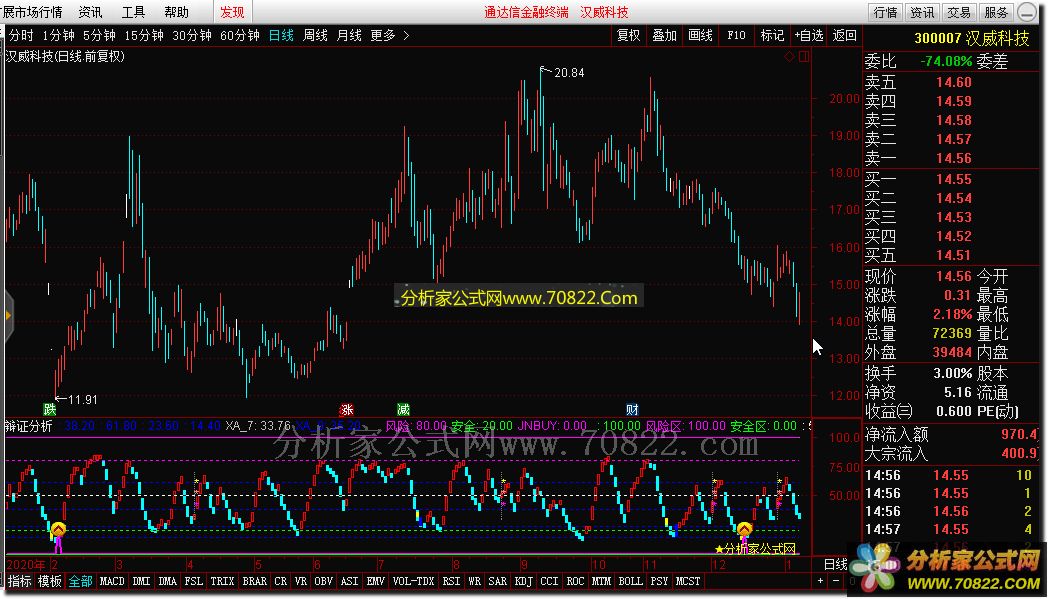This screenshot has height=599, width=1049.
Task: Click the 买一 price 14.55
Action: tap(953, 179)
